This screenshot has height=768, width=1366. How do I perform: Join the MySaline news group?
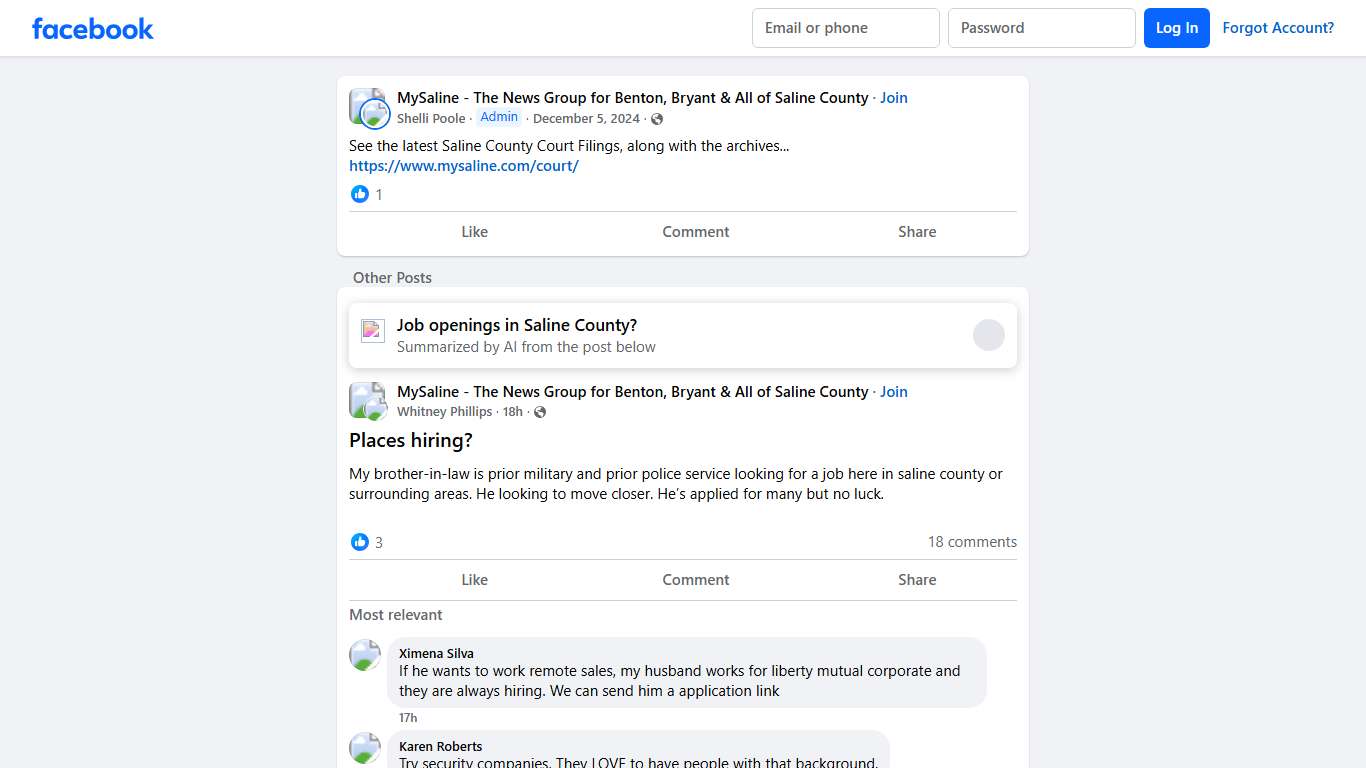[893, 97]
